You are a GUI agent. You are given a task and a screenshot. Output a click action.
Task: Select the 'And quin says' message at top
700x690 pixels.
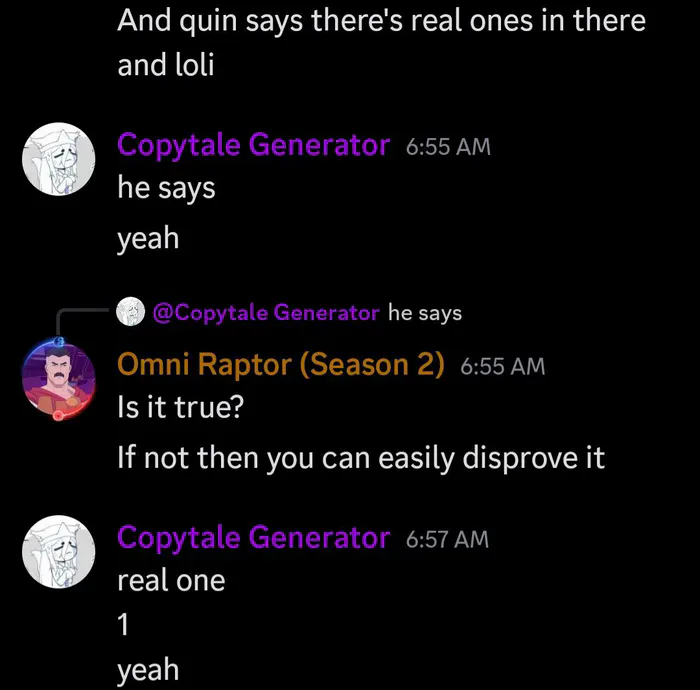pos(382,43)
